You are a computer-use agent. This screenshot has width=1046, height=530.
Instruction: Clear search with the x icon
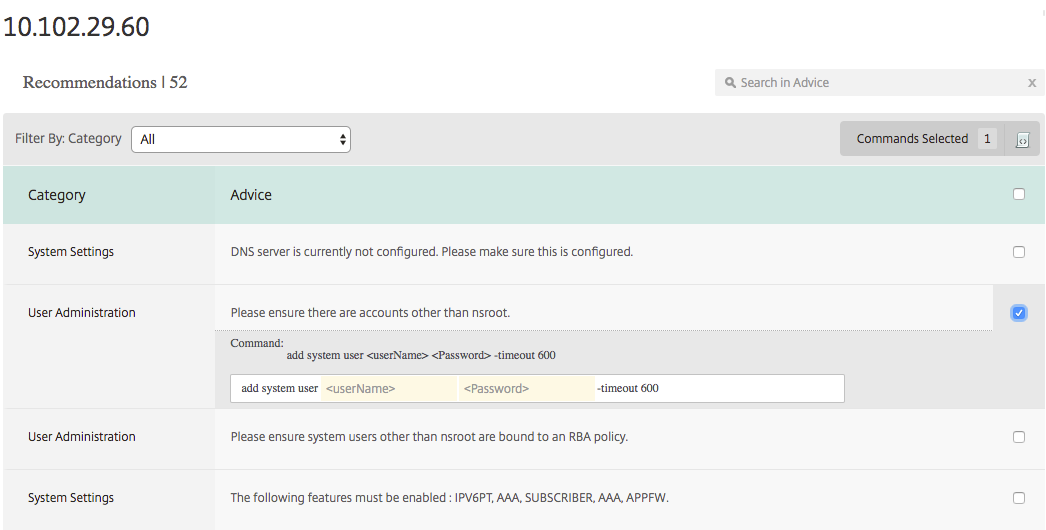[1031, 83]
